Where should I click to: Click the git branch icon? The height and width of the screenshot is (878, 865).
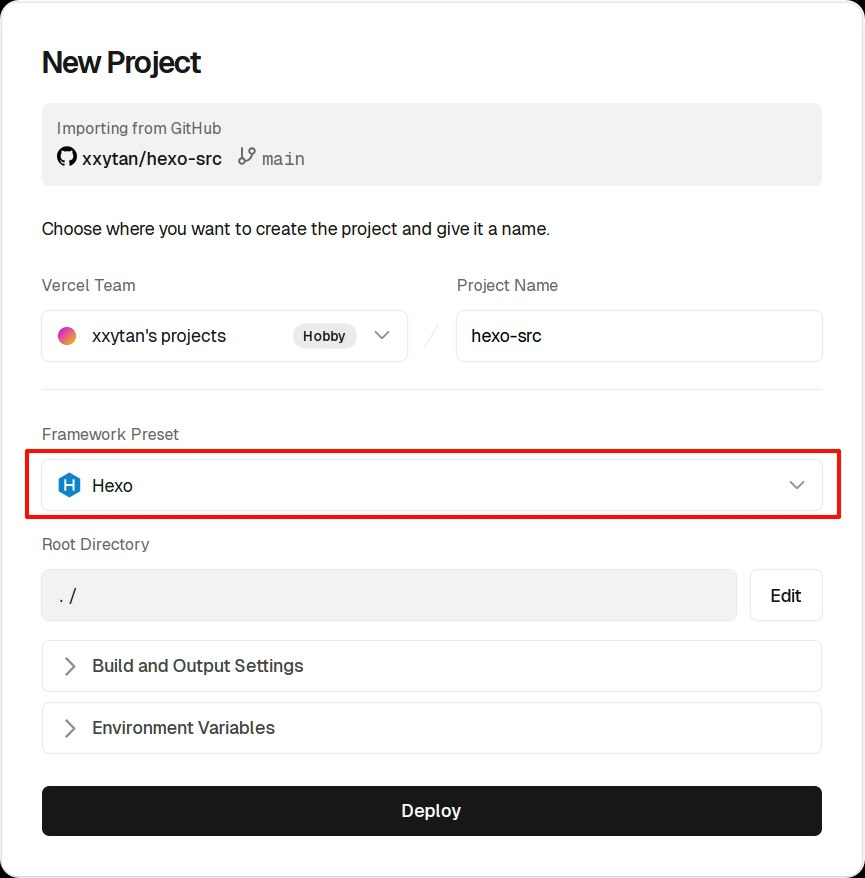(247, 157)
